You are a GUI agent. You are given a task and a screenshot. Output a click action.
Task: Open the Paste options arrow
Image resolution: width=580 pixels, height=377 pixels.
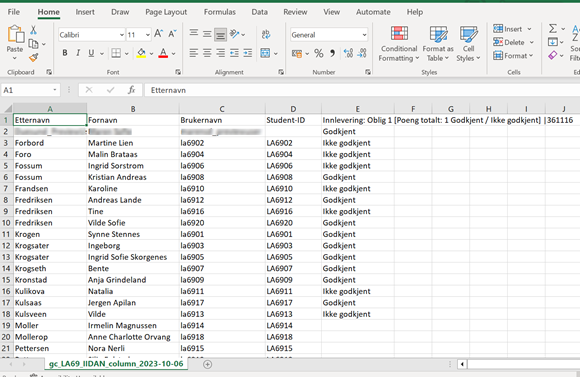15,58
